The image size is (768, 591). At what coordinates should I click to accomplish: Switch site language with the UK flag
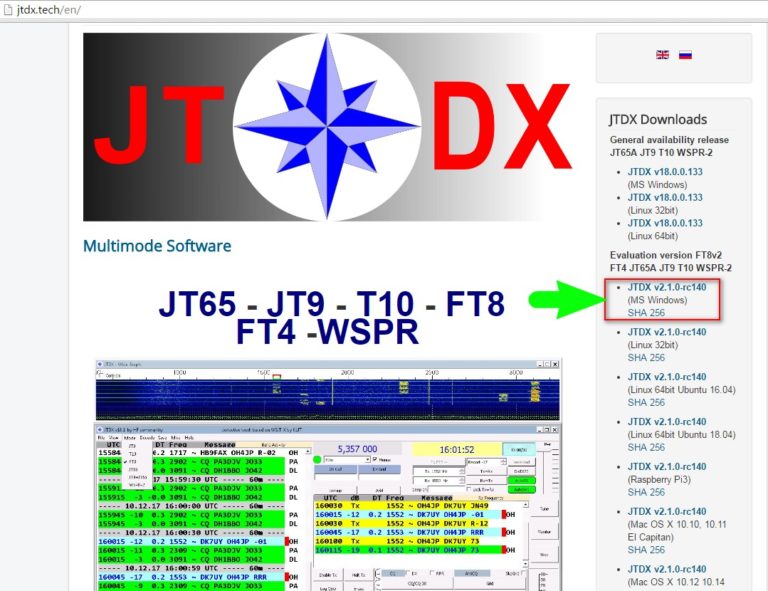(x=662, y=55)
